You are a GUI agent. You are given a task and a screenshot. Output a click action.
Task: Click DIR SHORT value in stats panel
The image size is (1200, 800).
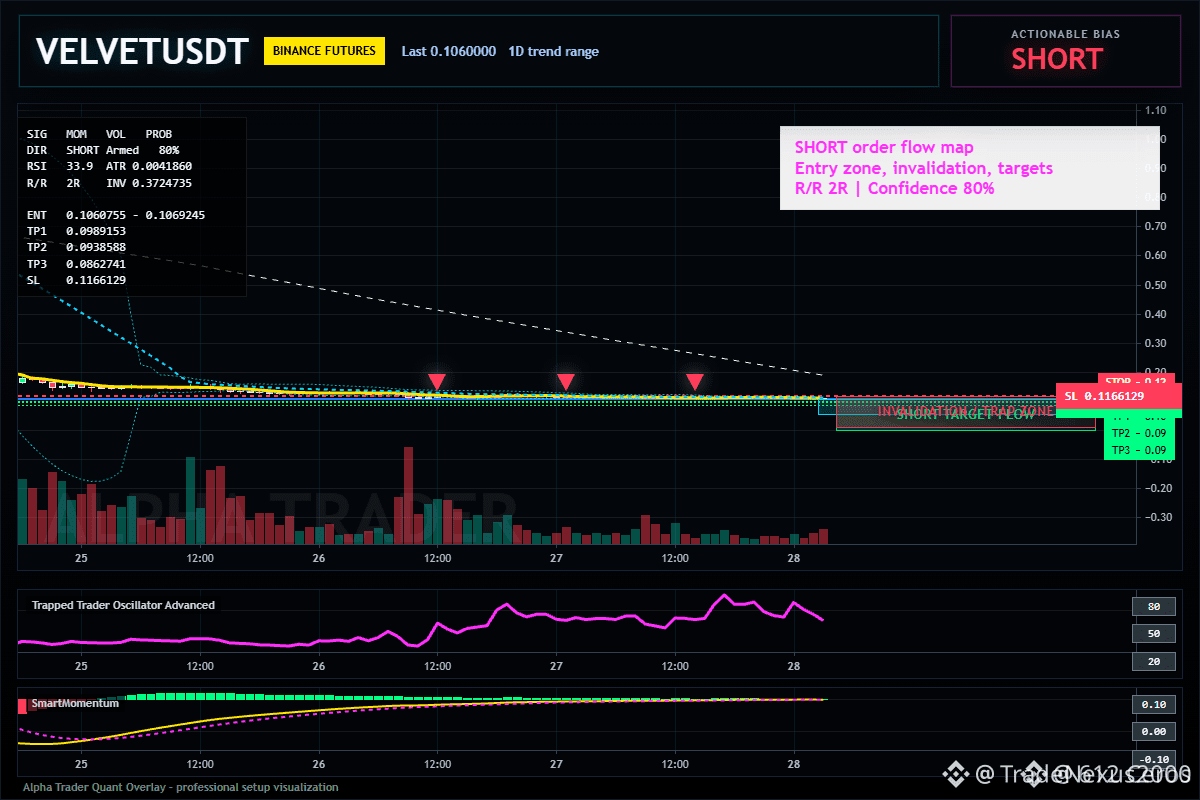82,150
